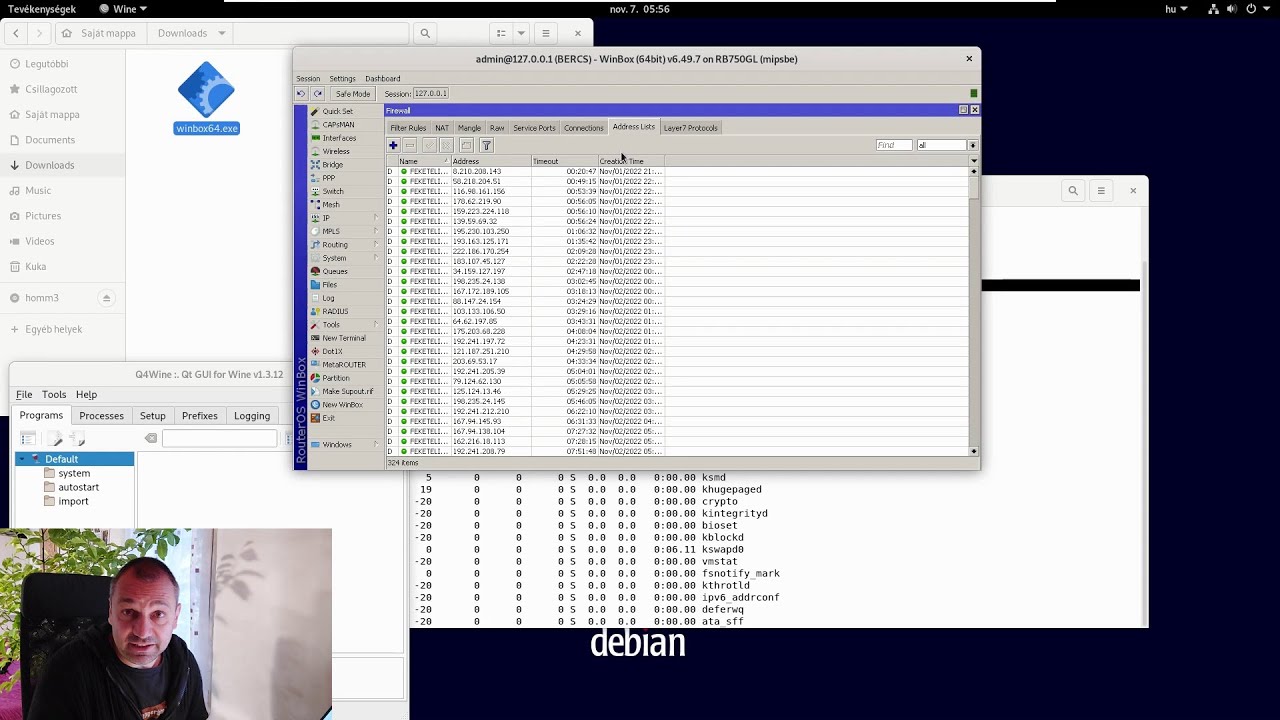Click the search icon in file manager

coord(425,33)
